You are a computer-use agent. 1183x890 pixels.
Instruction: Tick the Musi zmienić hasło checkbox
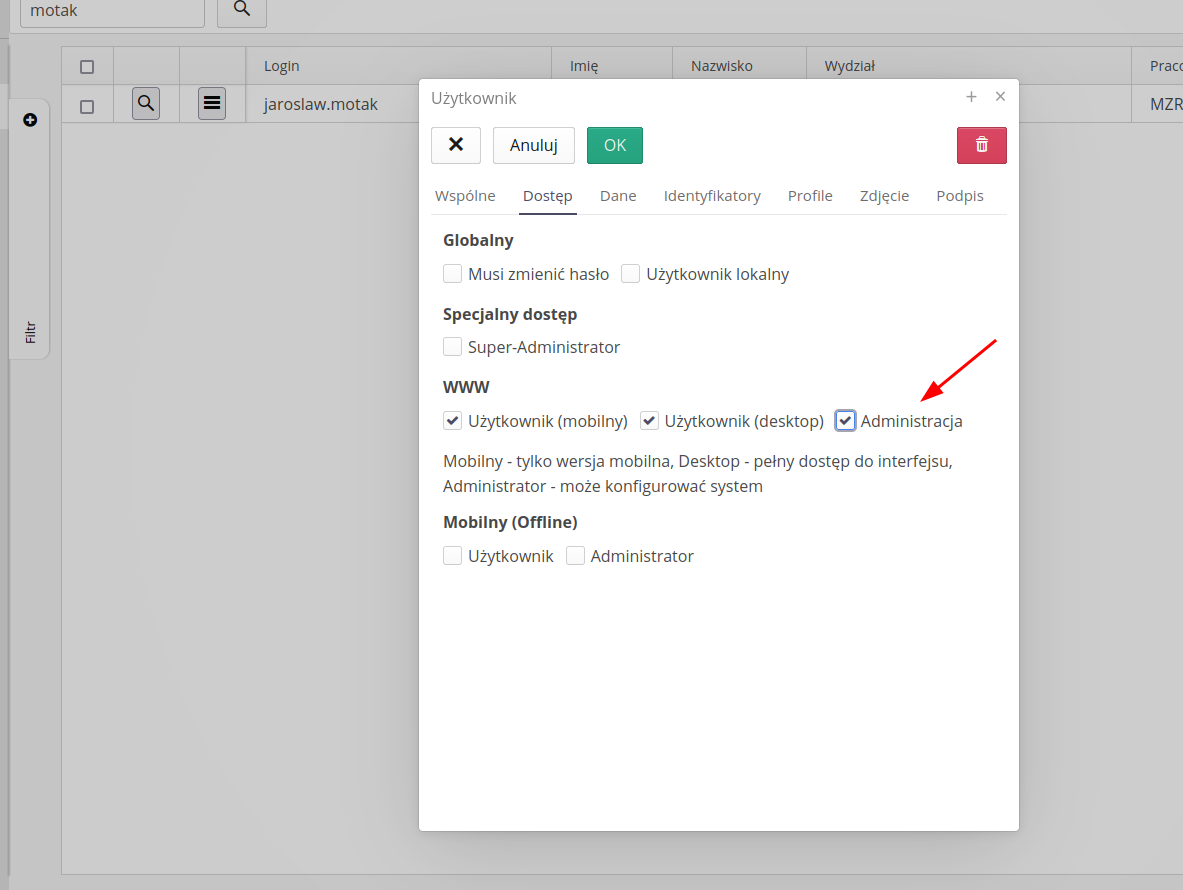click(x=453, y=274)
